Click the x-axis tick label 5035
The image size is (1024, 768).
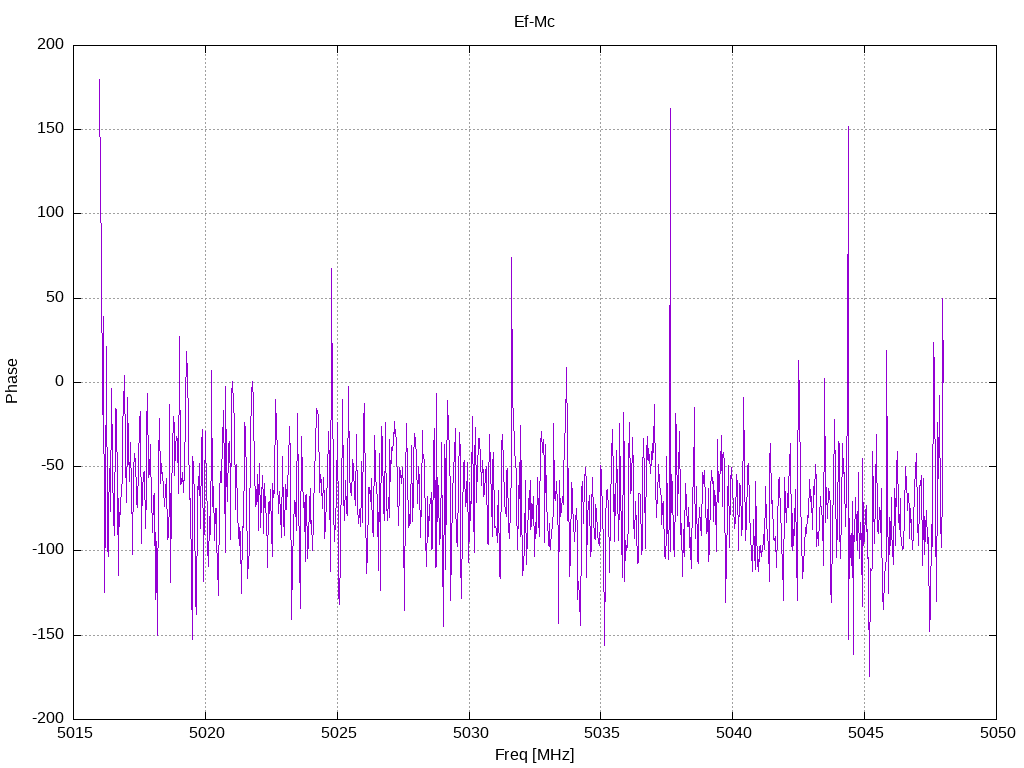point(601,733)
